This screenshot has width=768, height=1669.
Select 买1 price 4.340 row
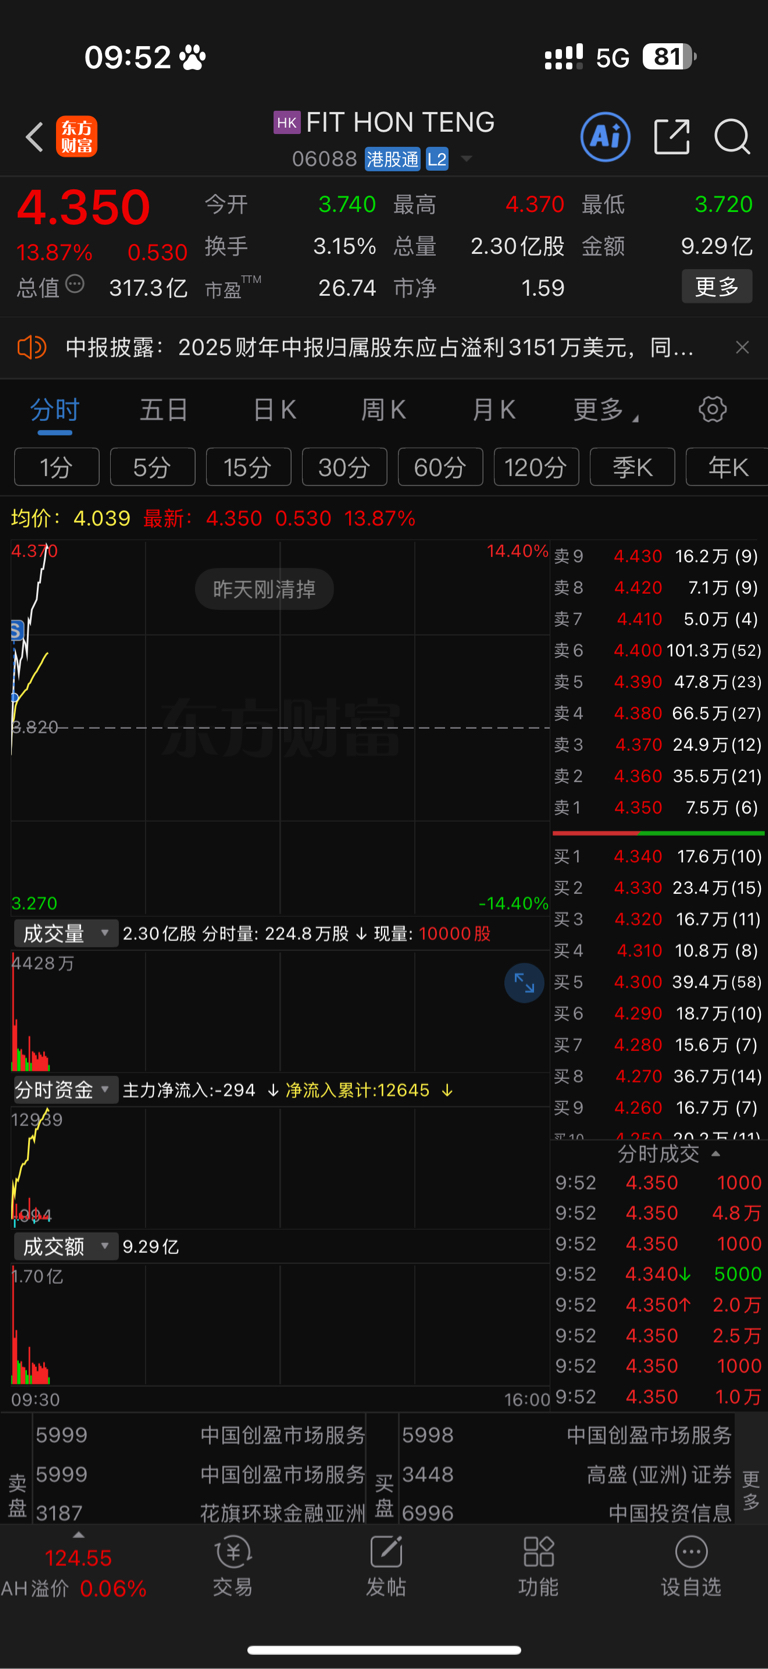point(658,856)
